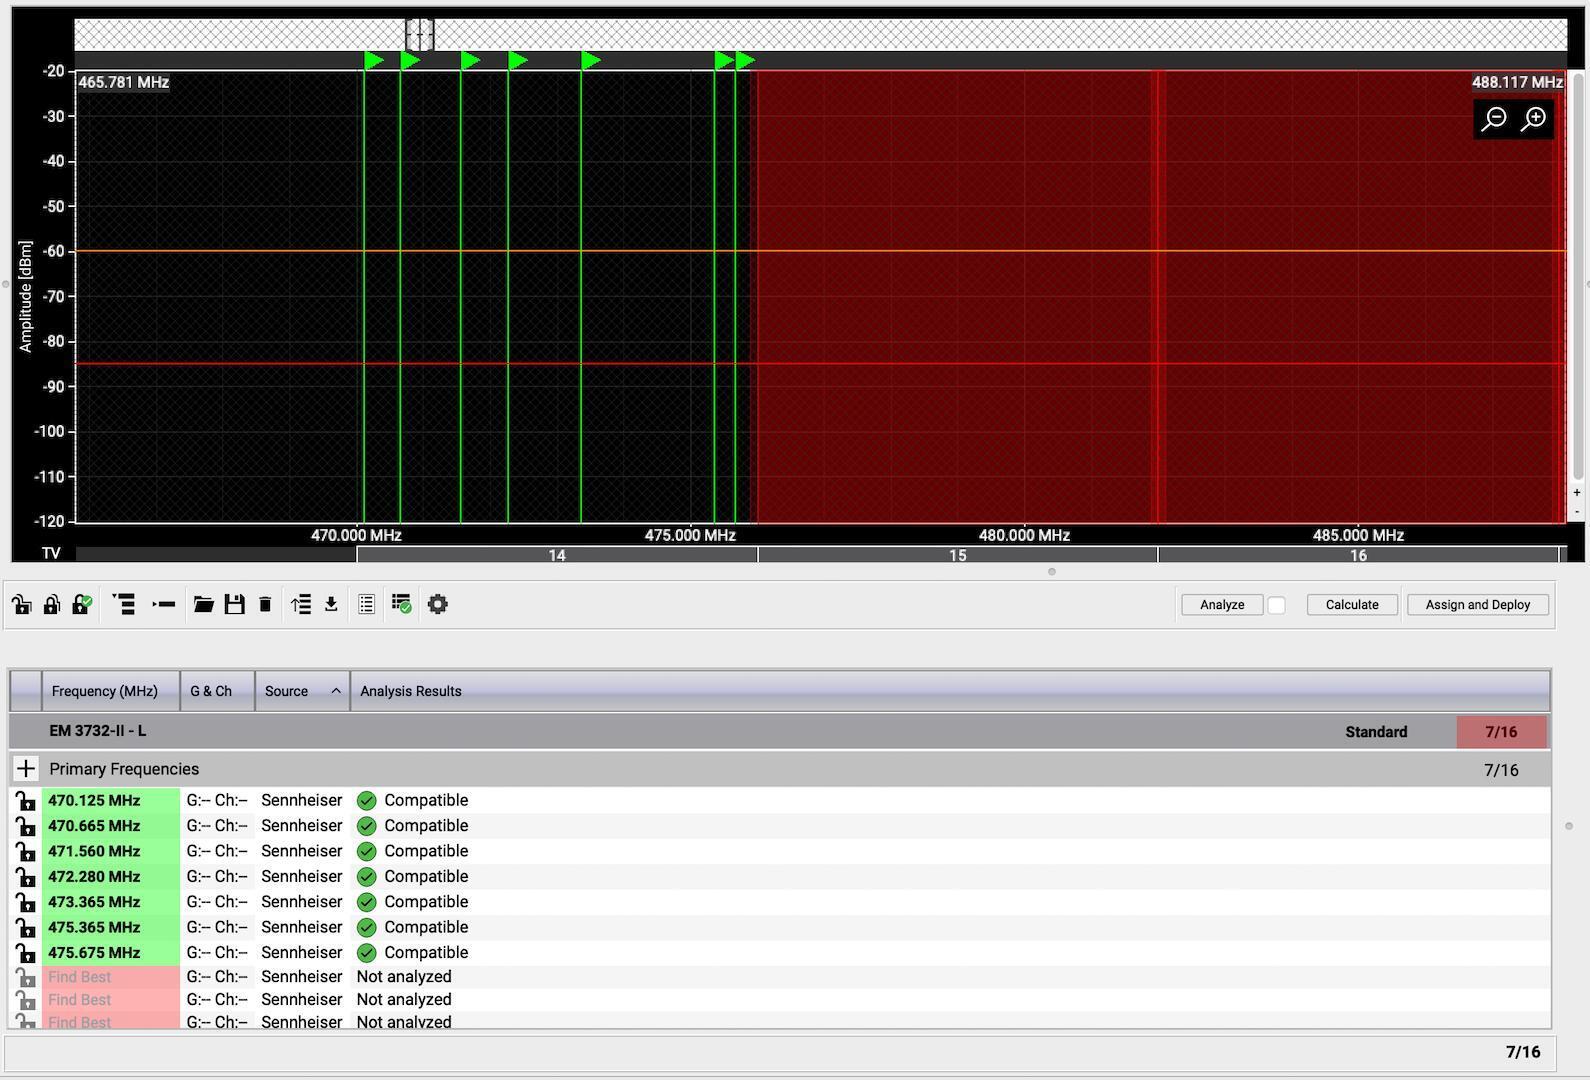Viewport: 1590px width, 1080px height.
Task: Click the unlock all frequencies padlock icon
Action: coord(22,604)
